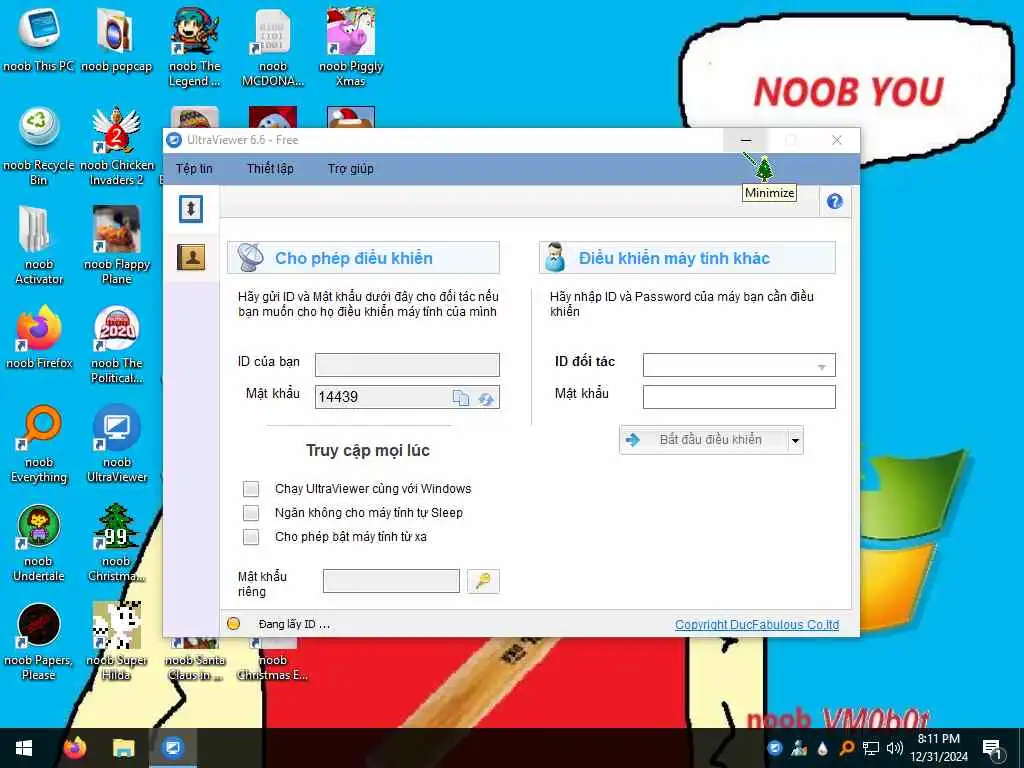Image resolution: width=1024 pixels, height=768 pixels.
Task: Open noob Everything desktop shortcut
Action: 39,443
